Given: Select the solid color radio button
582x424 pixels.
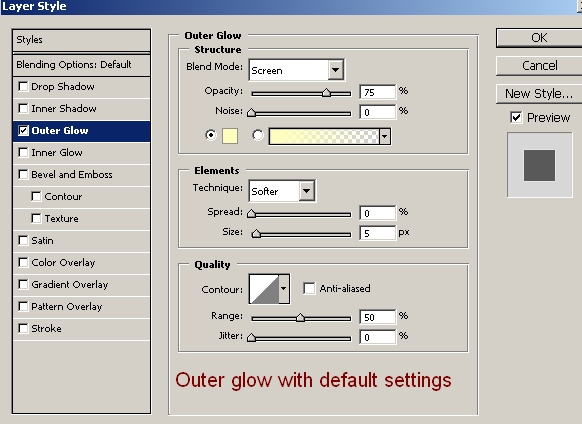Looking at the screenshot, I should coord(211,135).
